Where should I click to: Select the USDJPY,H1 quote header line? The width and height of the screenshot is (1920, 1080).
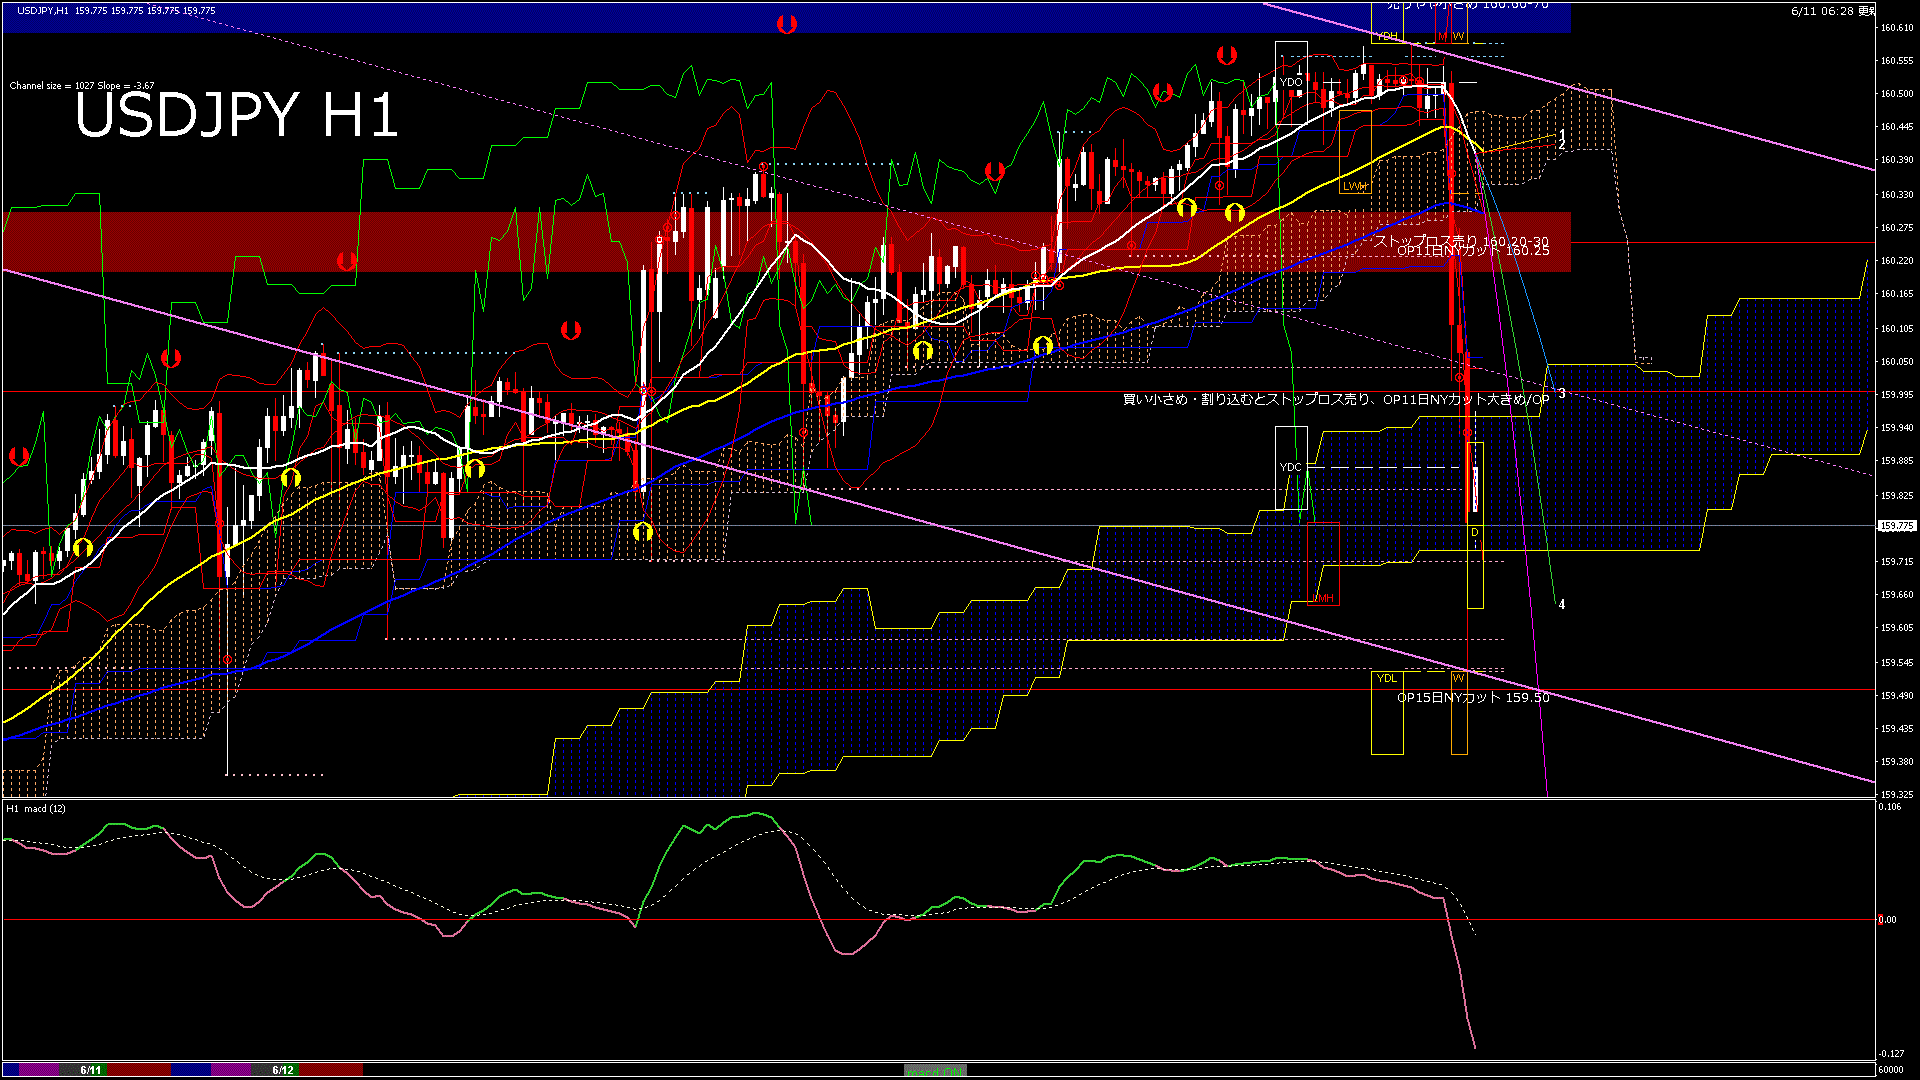point(116,11)
